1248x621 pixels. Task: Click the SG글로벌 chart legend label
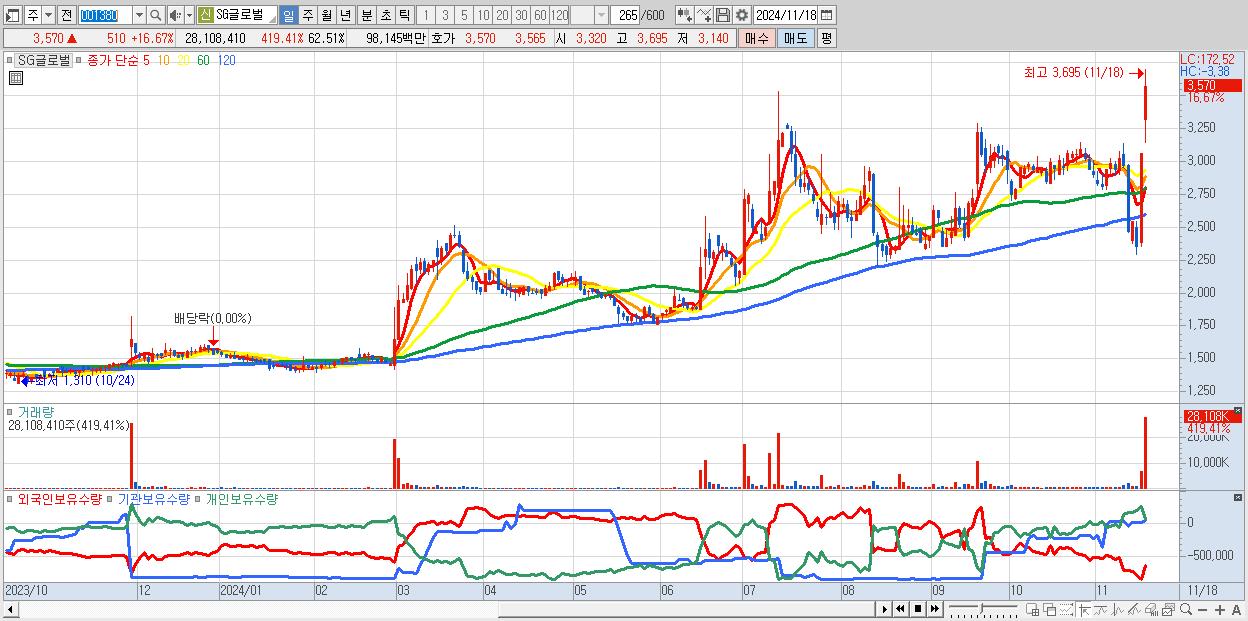pyautogui.click(x=45, y=60)
